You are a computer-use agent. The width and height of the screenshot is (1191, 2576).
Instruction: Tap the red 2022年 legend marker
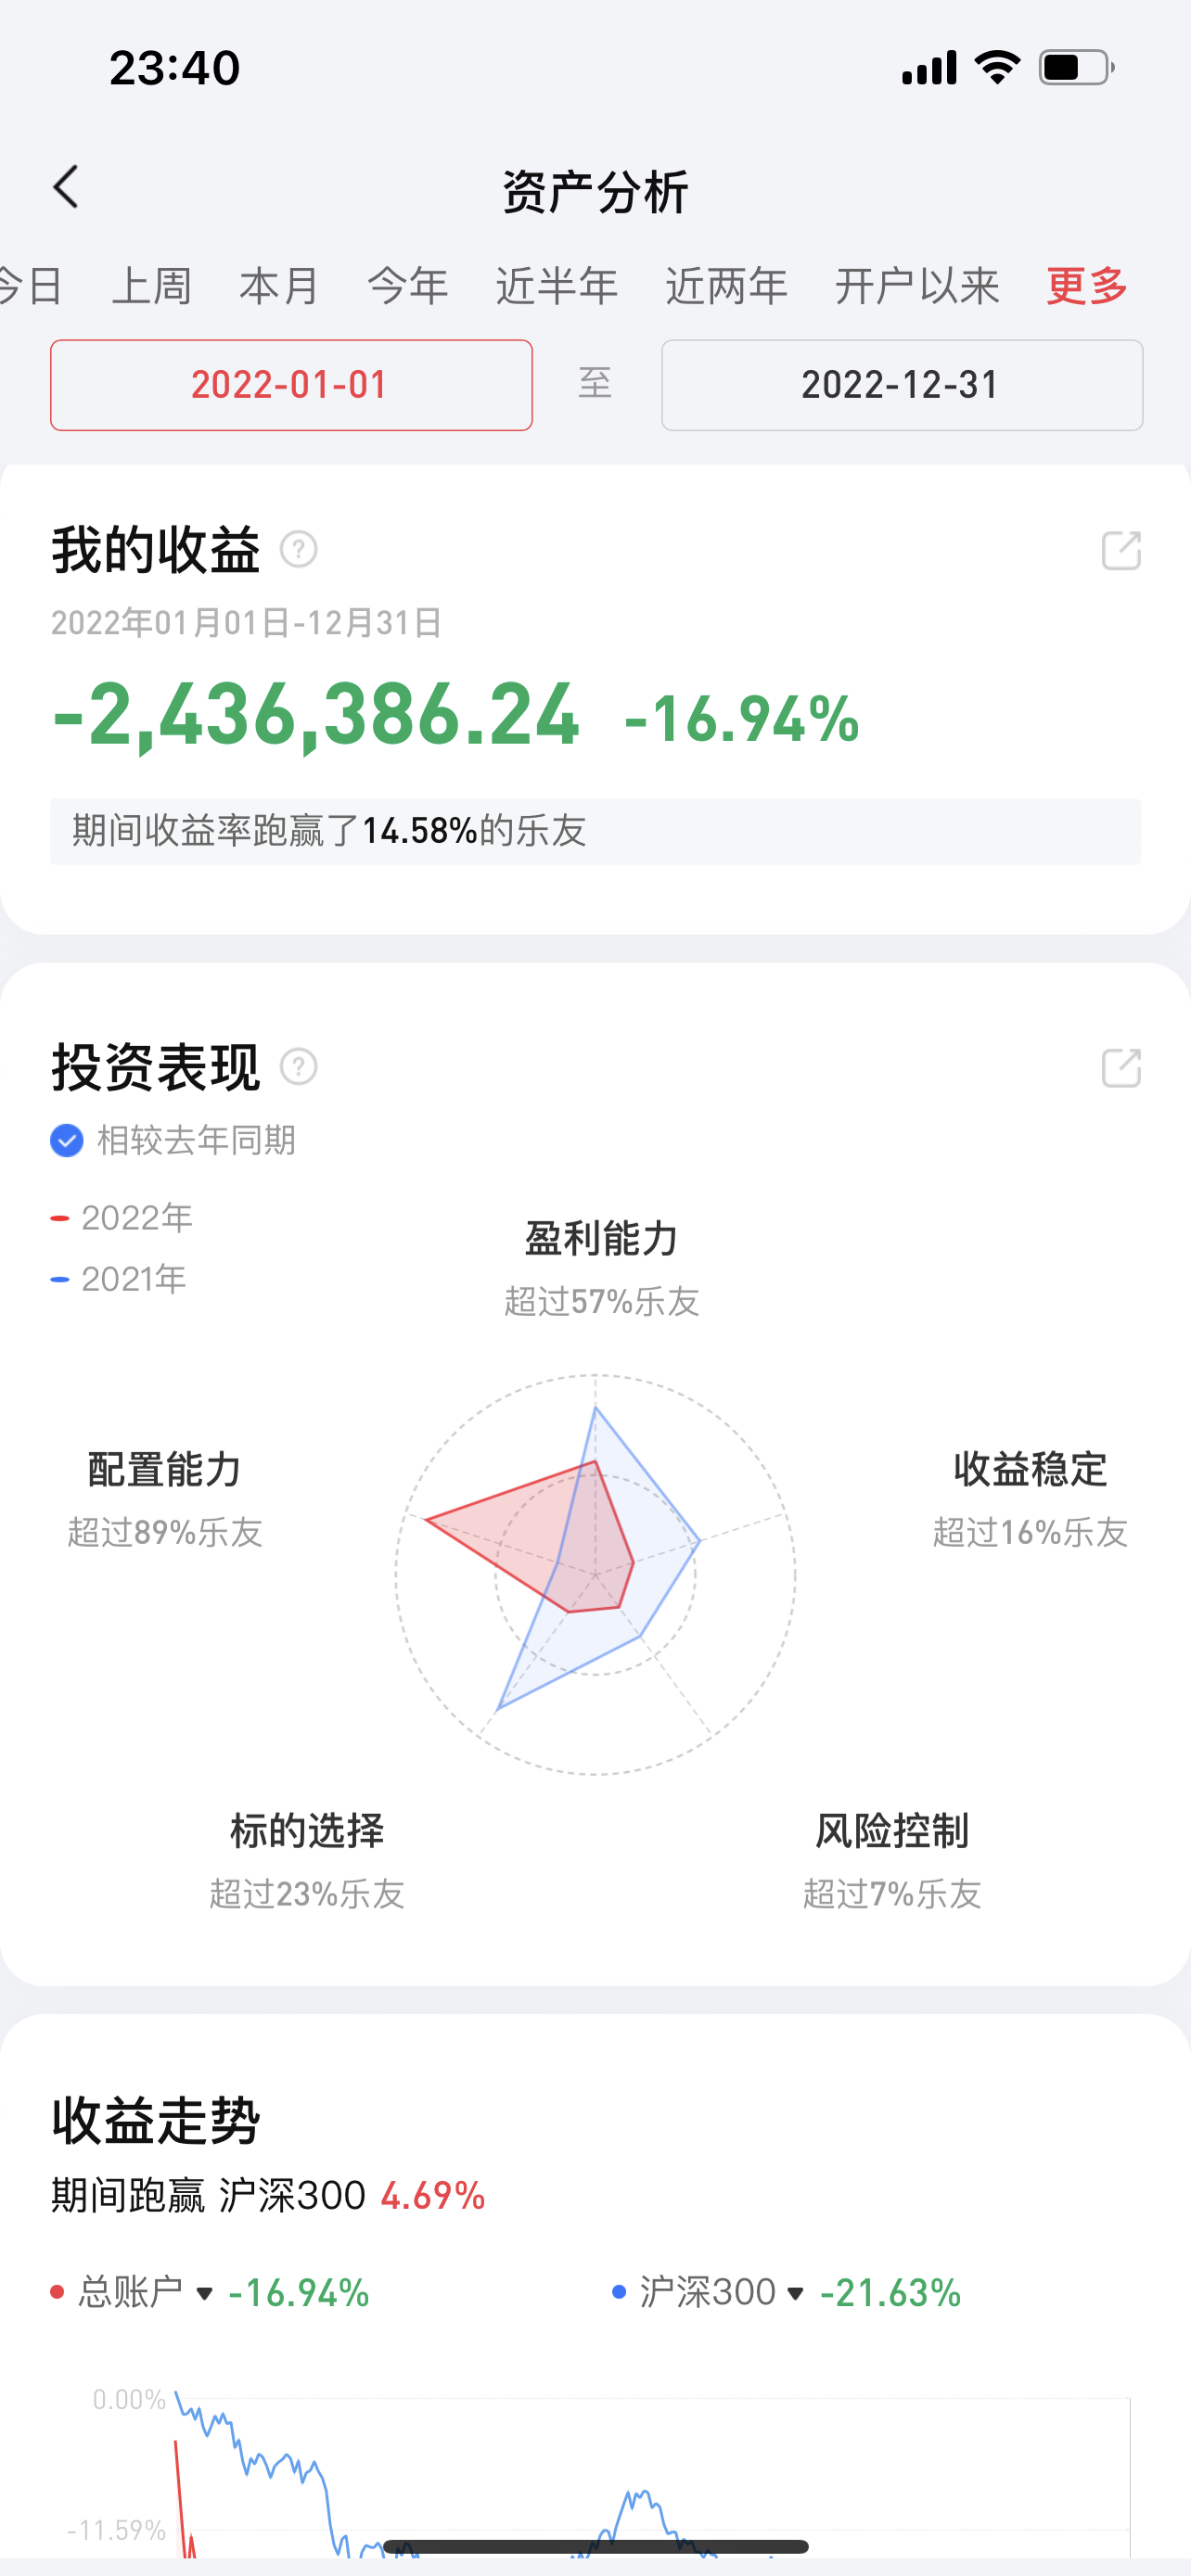(x=60, y=1218)
